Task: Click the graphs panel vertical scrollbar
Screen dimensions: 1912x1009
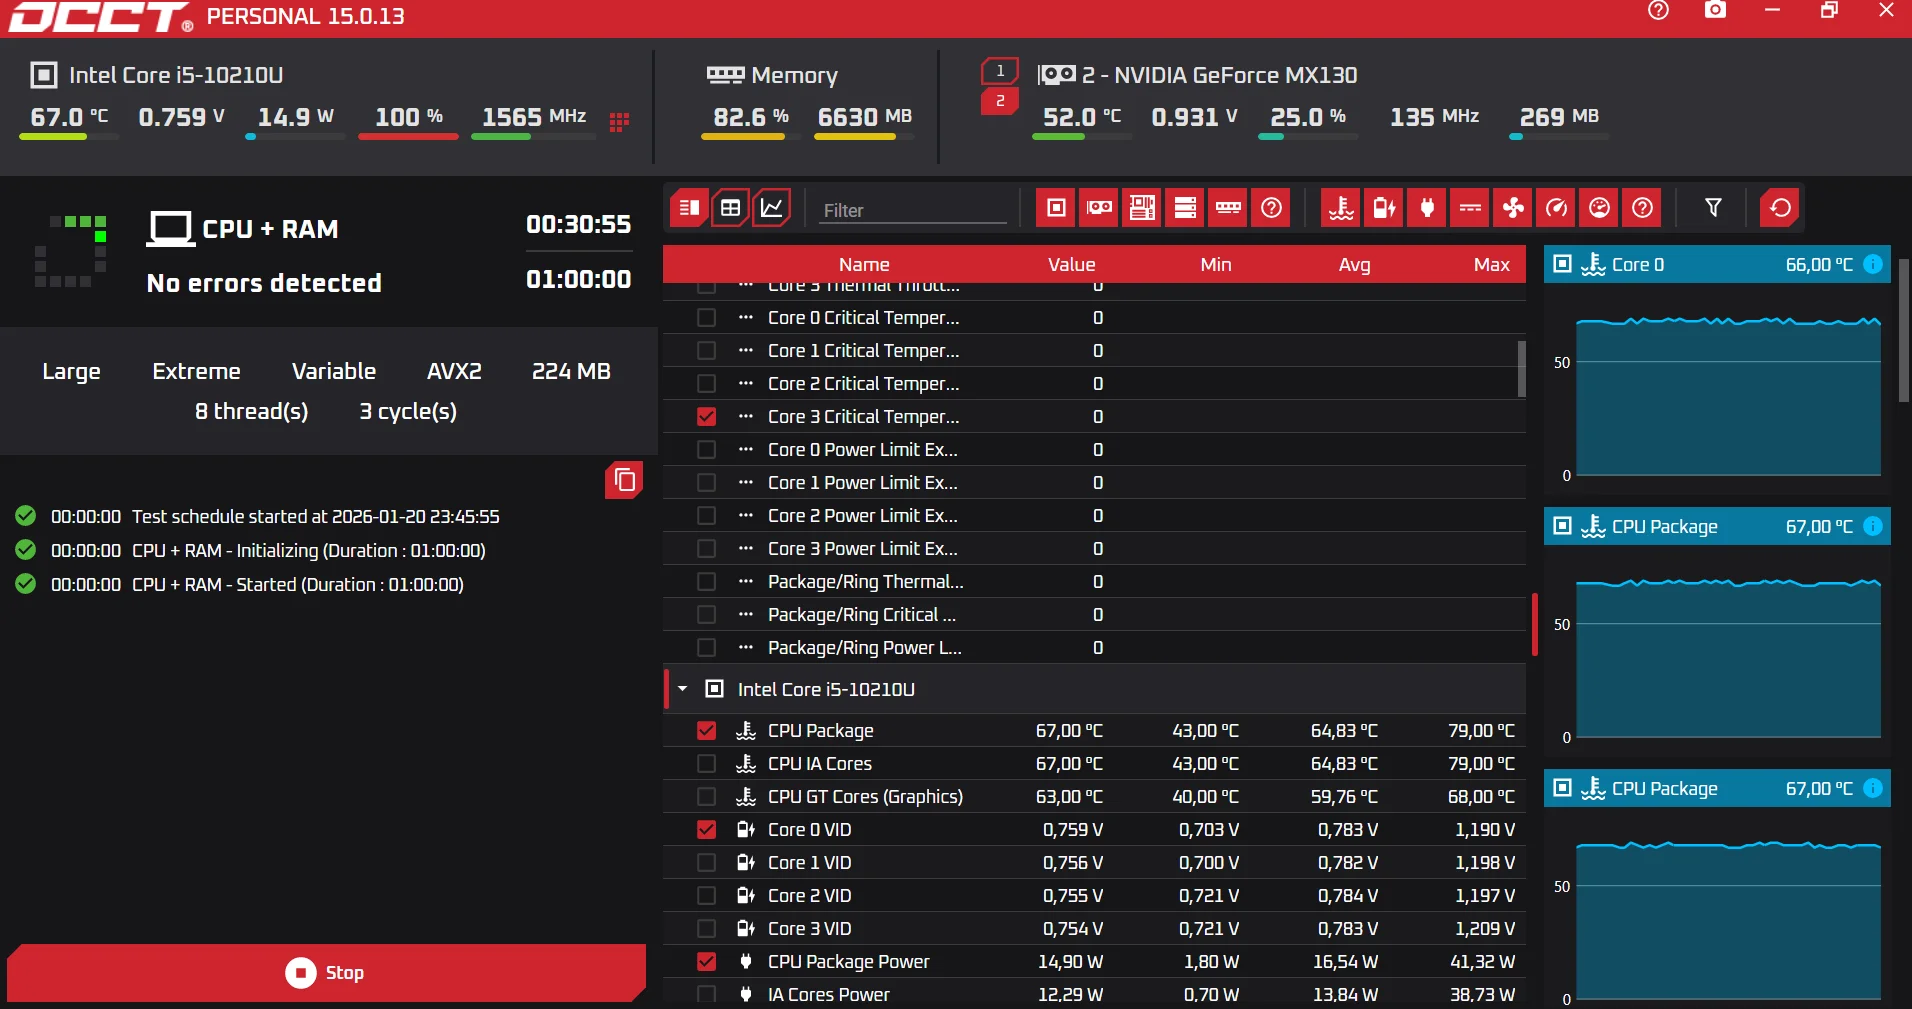Action: coord(1905,330)
